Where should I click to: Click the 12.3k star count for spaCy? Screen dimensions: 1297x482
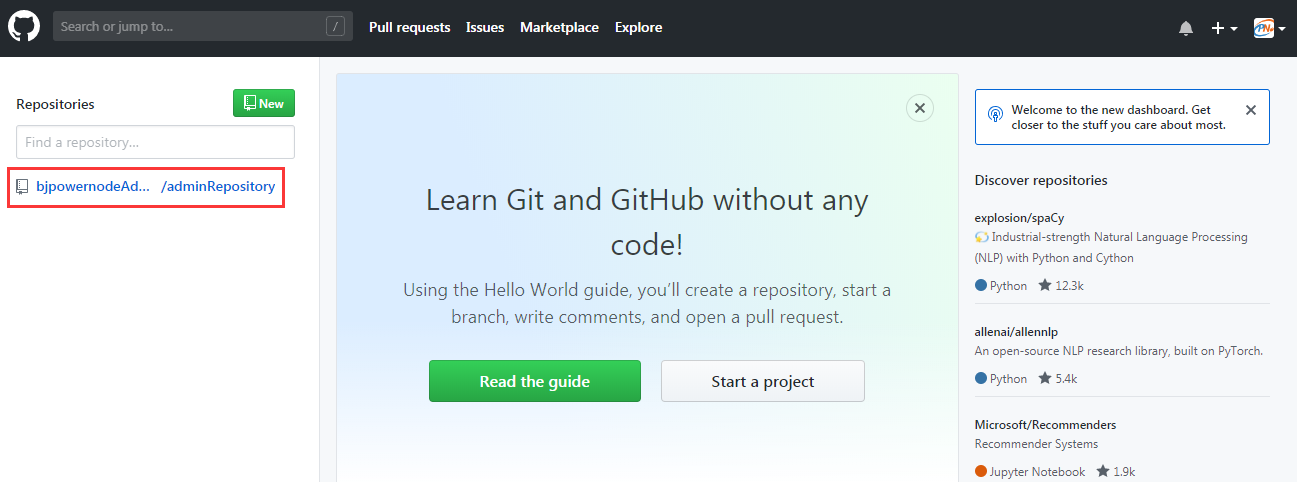pos(1061,285)
